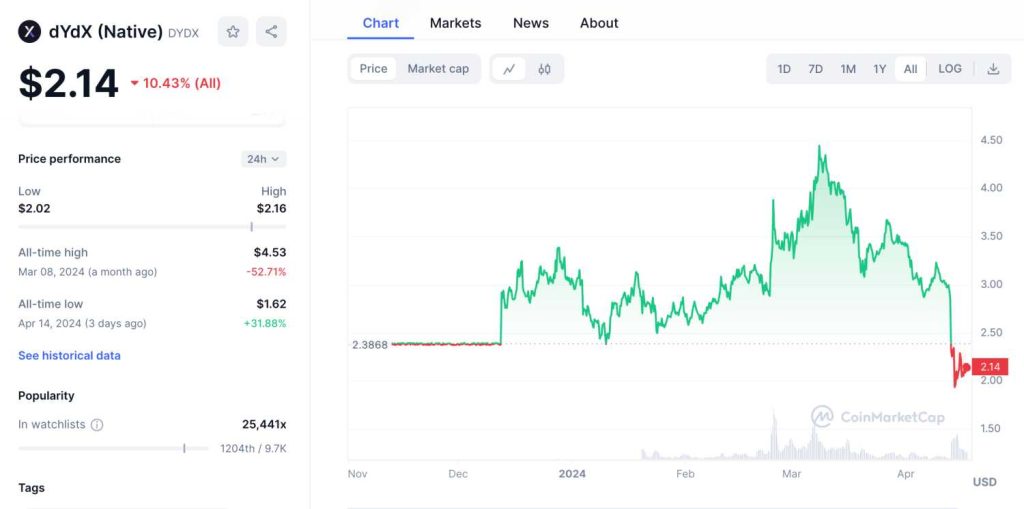Click the Popularity section heading
This screenshot has height=509, width=1024.
coord(46,396)
